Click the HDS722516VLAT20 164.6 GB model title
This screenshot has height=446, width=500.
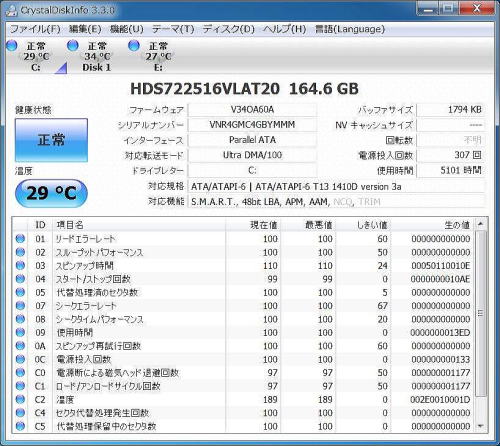click(x=244, y=89)
